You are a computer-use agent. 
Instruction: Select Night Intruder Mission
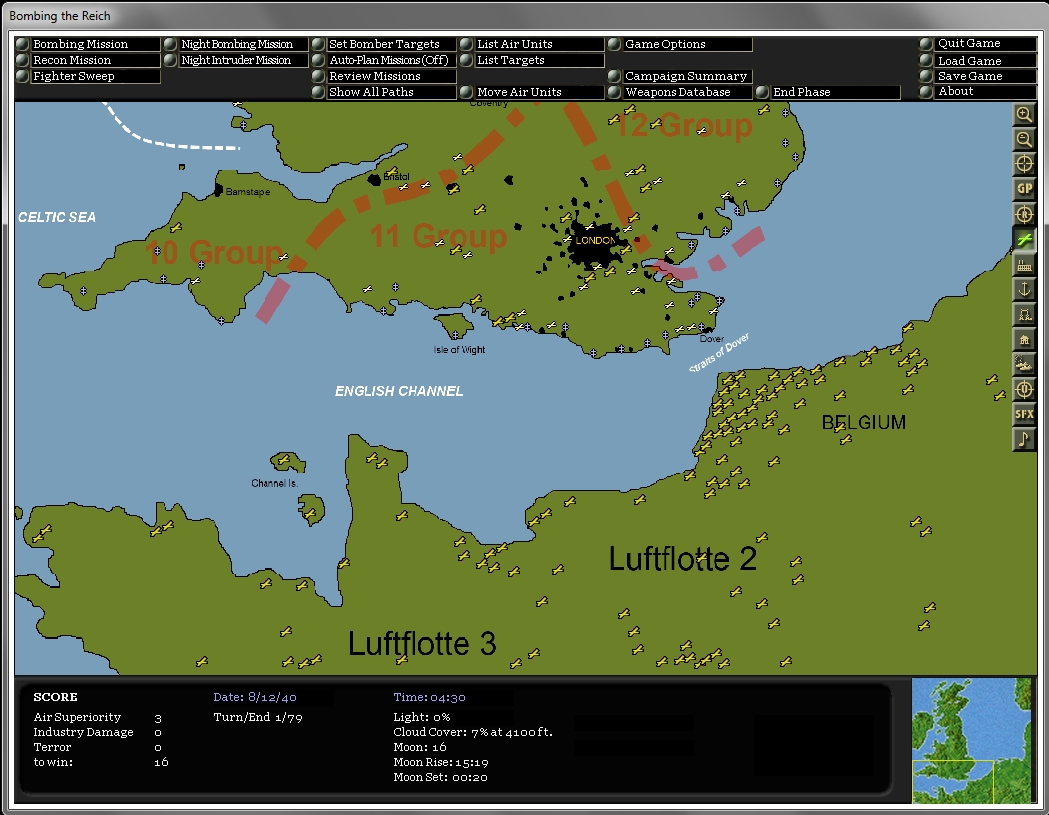[x=236, y=60]
